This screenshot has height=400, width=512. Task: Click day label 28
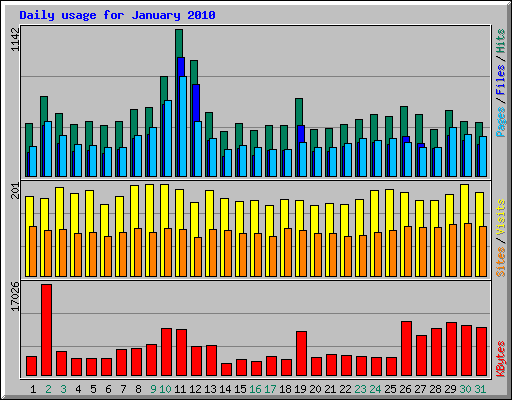click(x=435, y=389)
